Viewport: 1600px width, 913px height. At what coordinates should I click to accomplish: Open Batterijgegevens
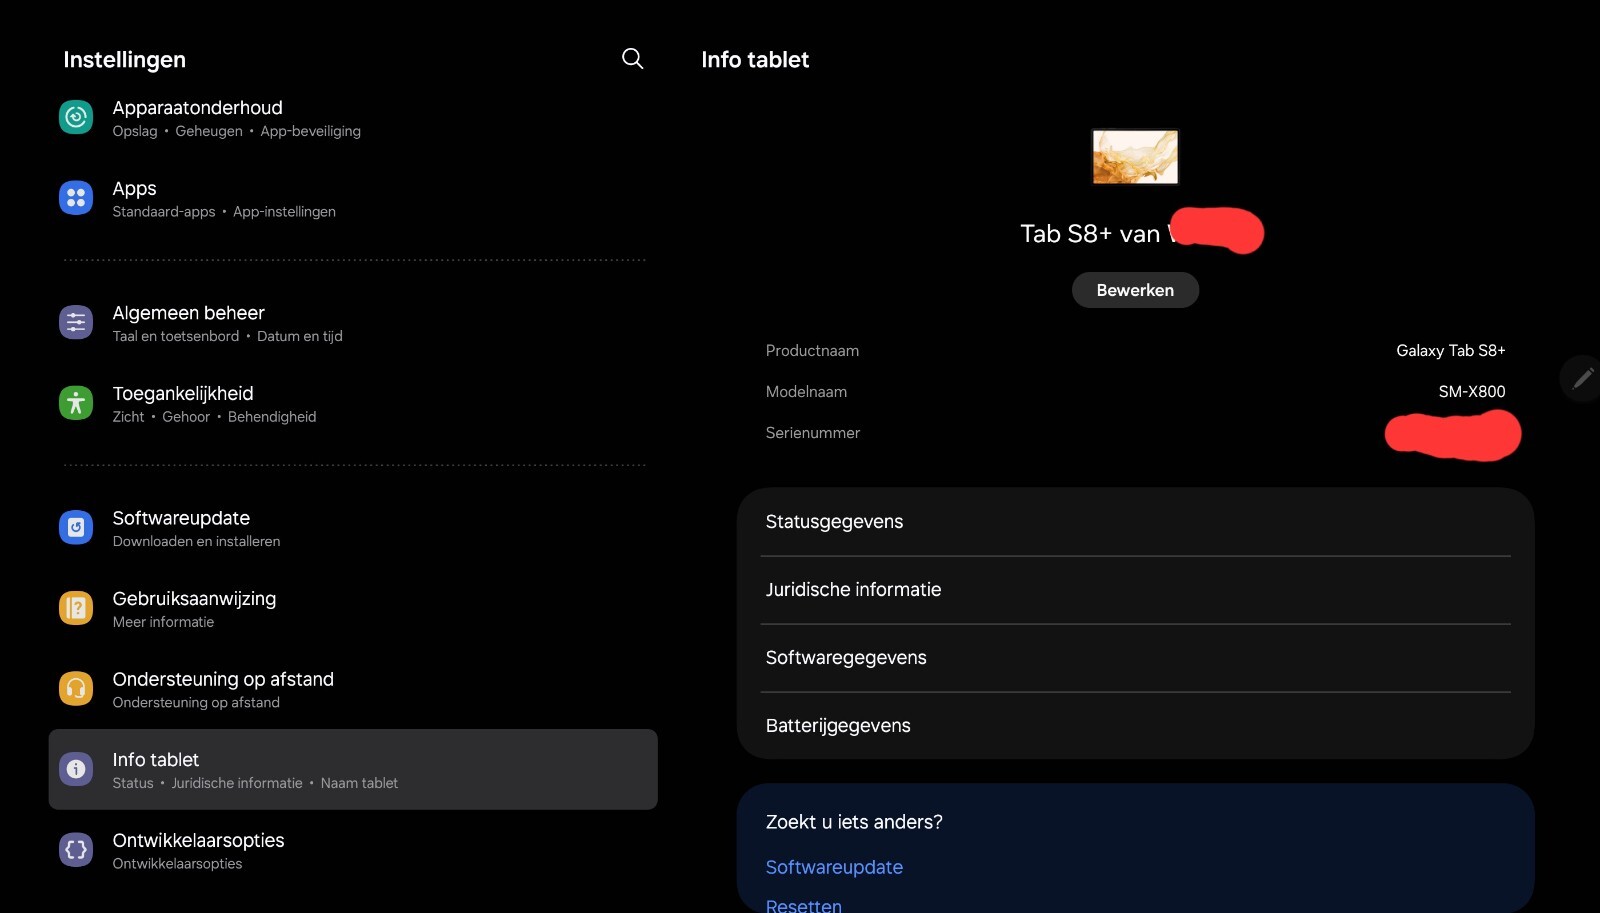[x=1135, y=726]
